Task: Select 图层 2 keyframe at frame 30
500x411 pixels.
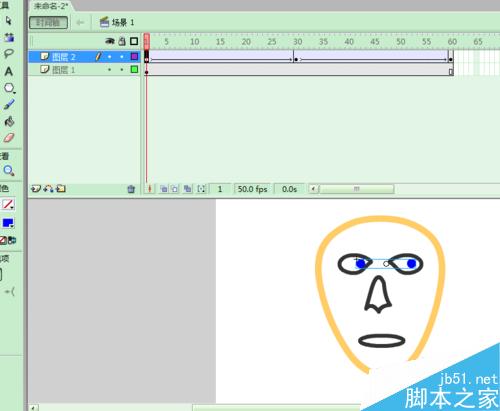Action: pos(296,57)
